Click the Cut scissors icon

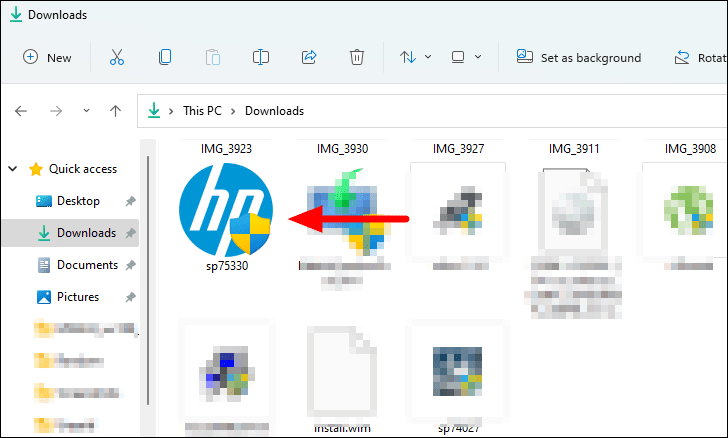click(117, 57)
